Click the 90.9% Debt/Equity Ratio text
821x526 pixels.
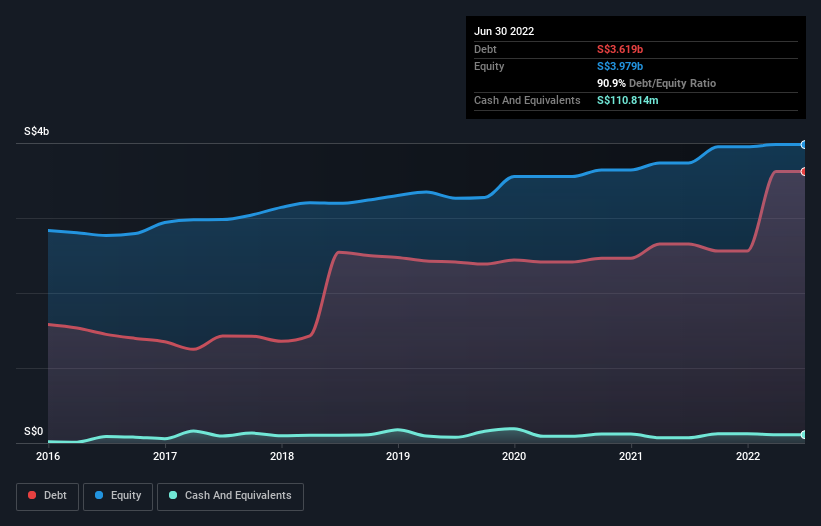click(x=656, y=83)
